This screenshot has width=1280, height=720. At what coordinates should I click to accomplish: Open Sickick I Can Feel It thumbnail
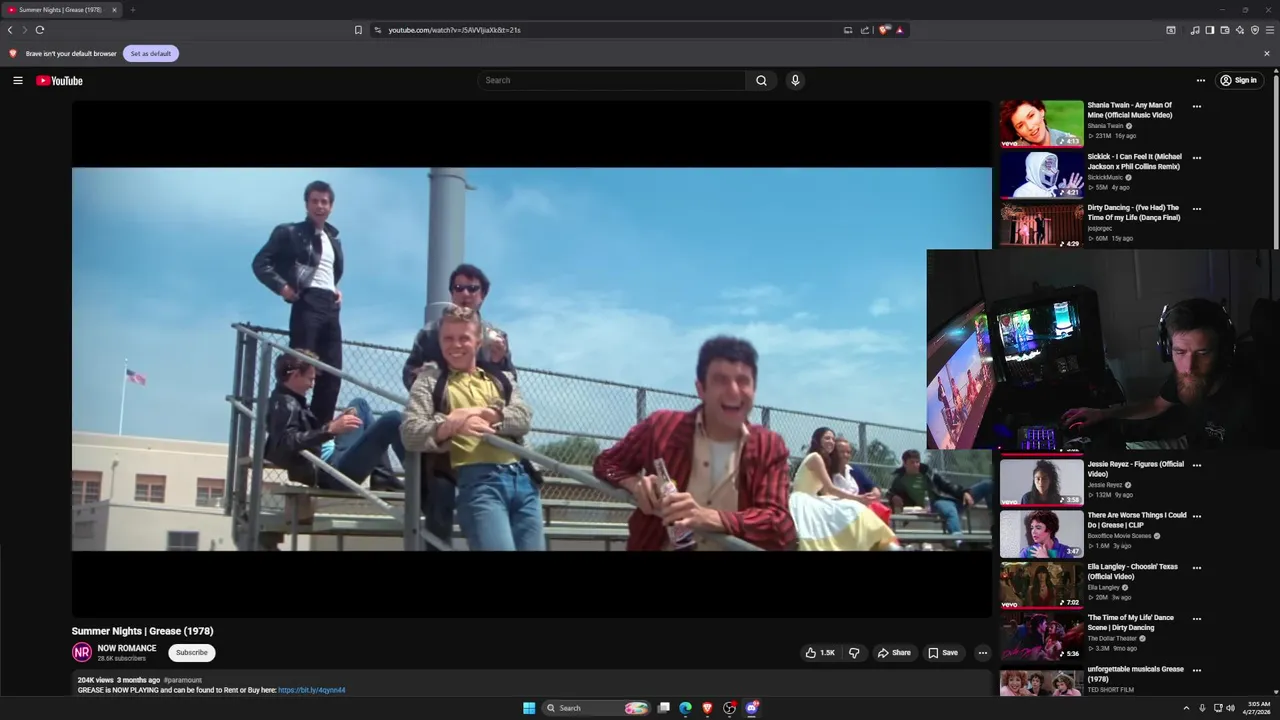pos(1041,174)
